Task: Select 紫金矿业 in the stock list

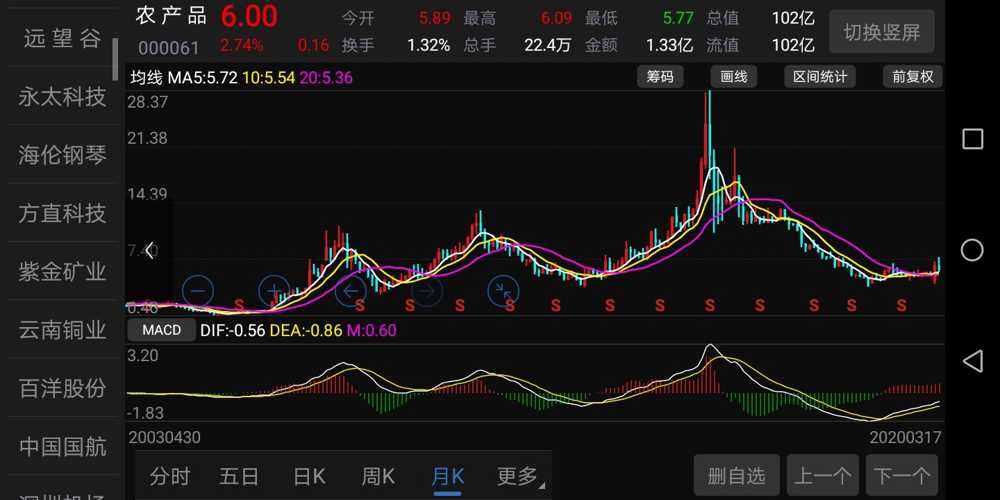Action: (62, 272)
